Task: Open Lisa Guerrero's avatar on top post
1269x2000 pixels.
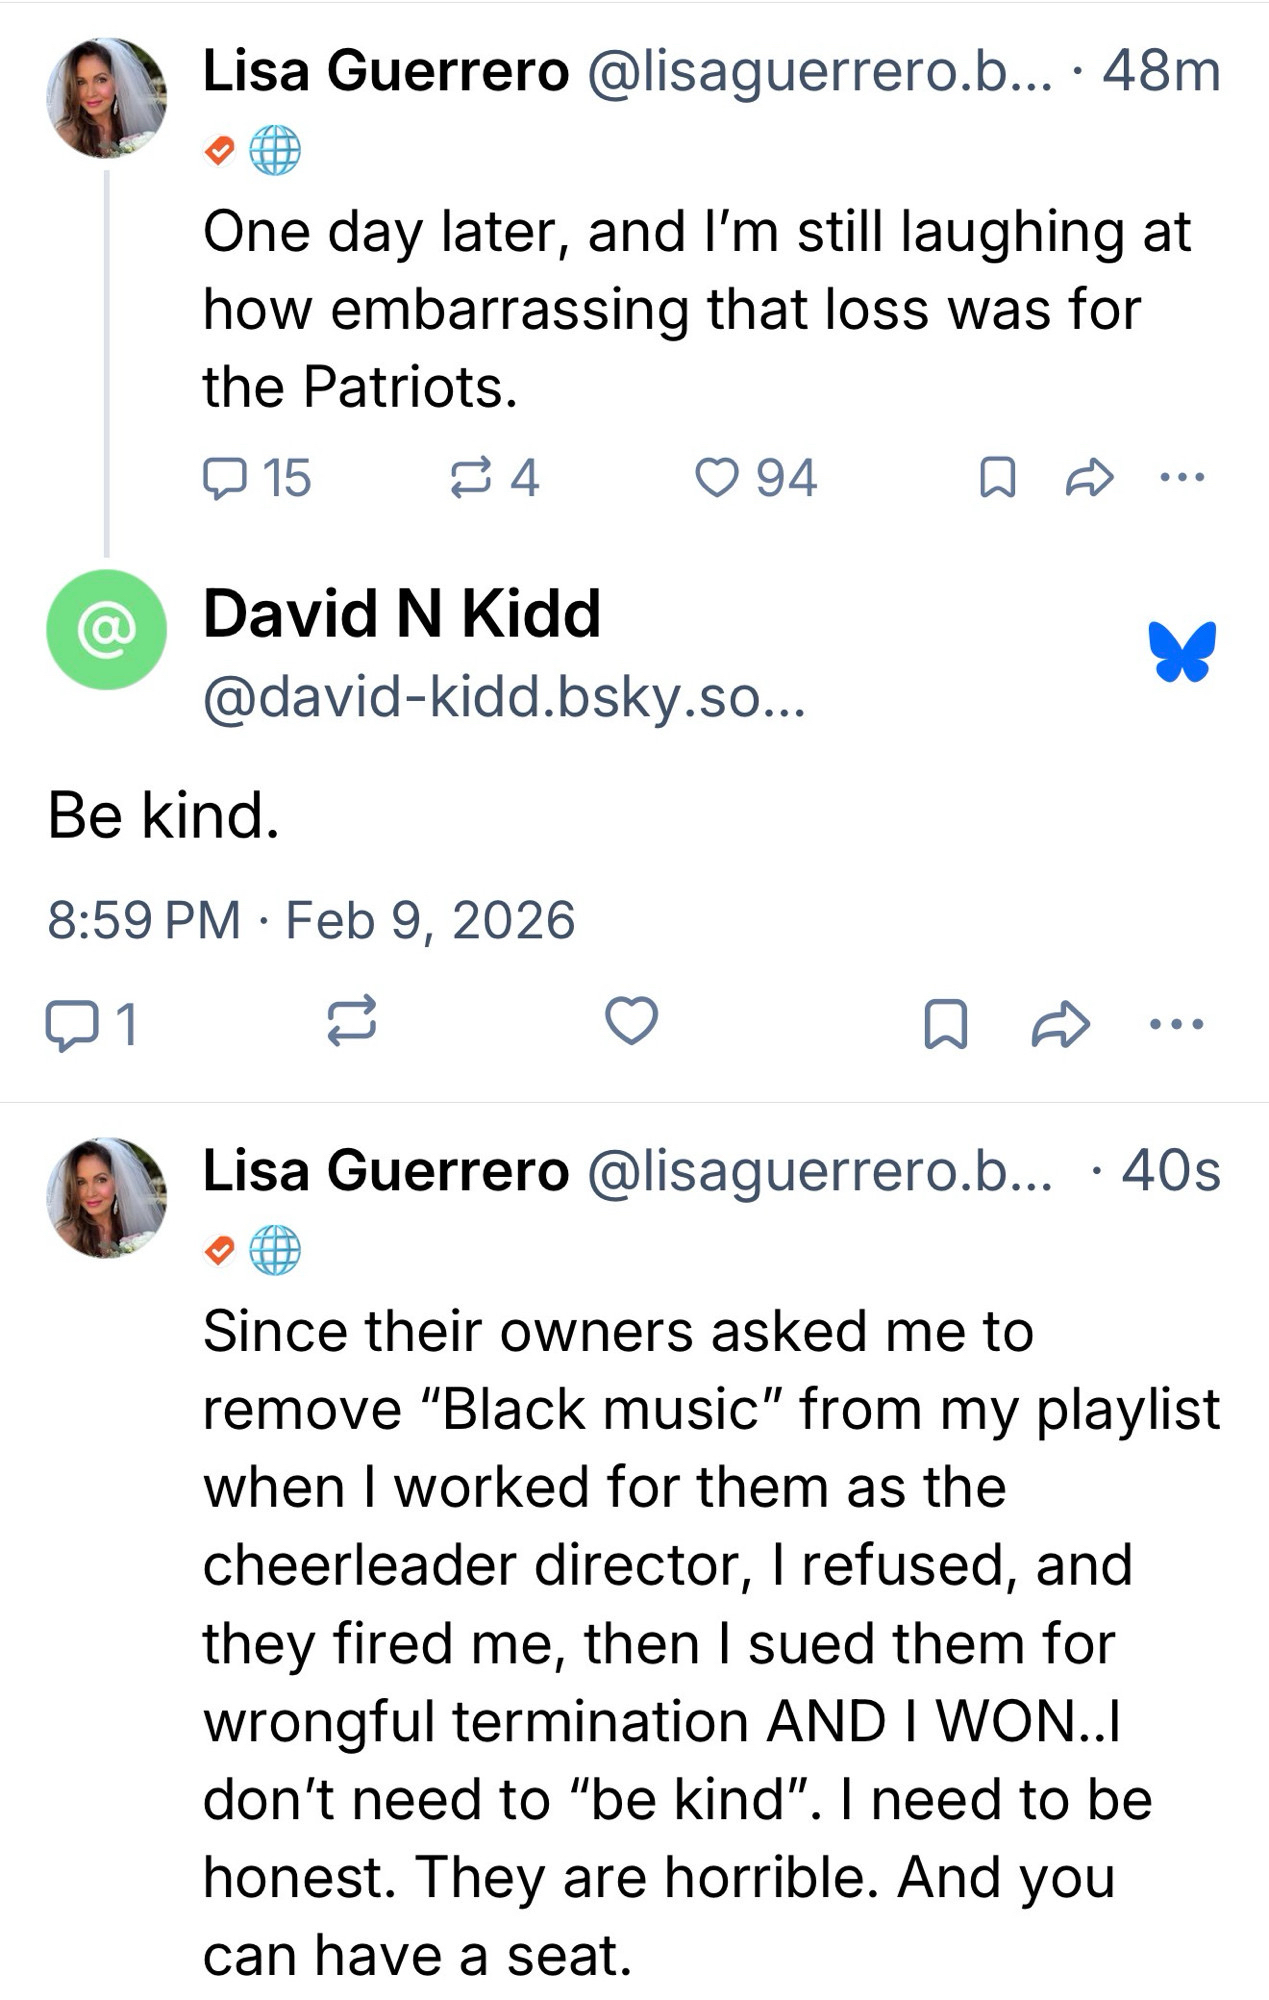Action: pos(106,98)
